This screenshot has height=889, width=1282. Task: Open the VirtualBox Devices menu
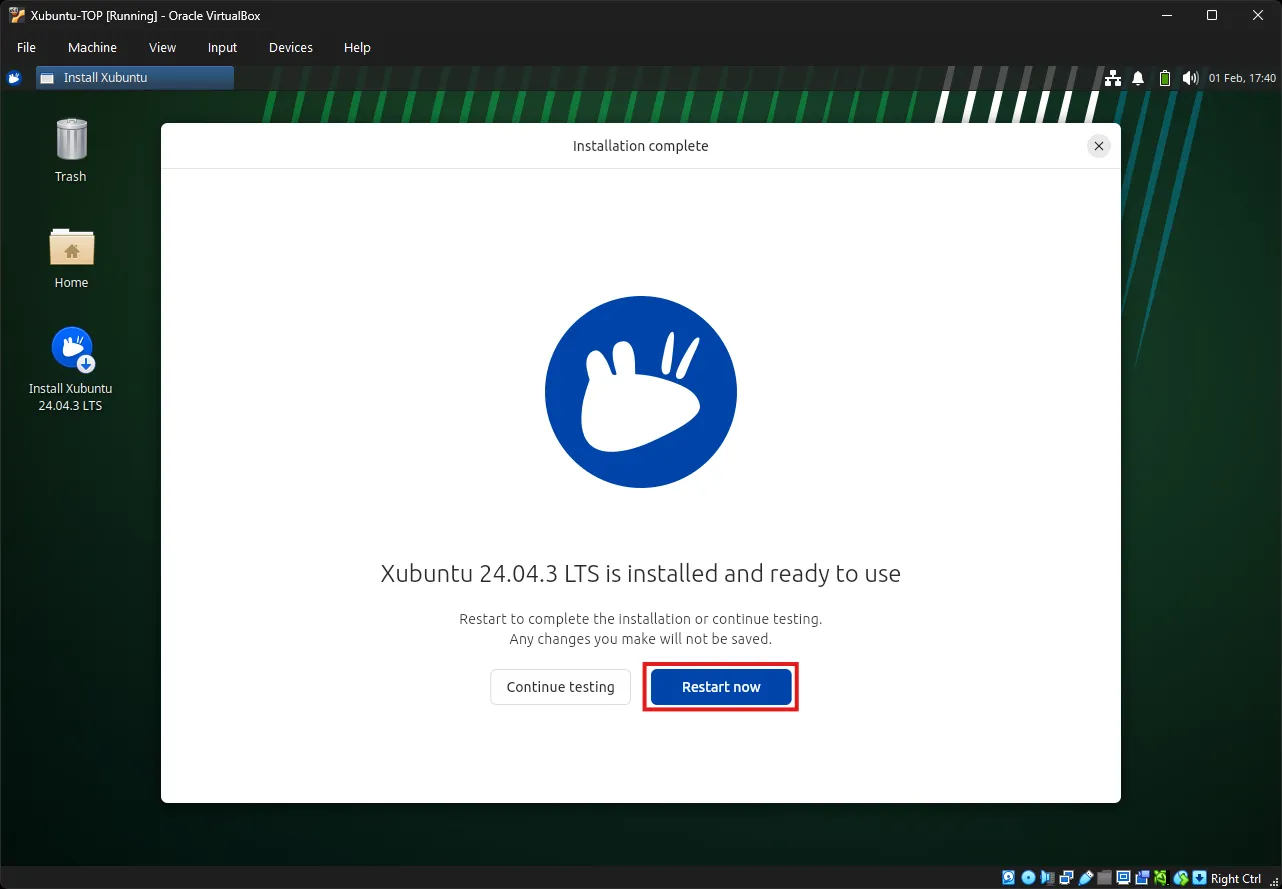coord(290,47)
